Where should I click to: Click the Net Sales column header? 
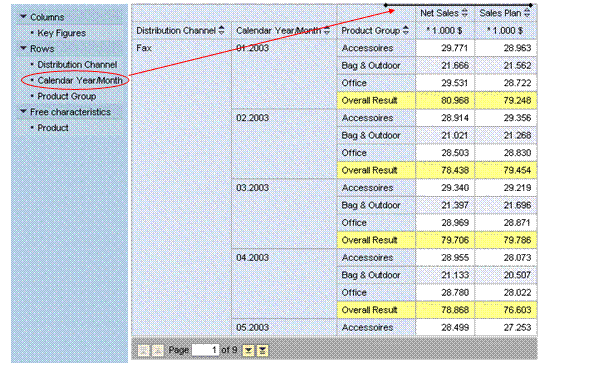[x=439, y=13]
